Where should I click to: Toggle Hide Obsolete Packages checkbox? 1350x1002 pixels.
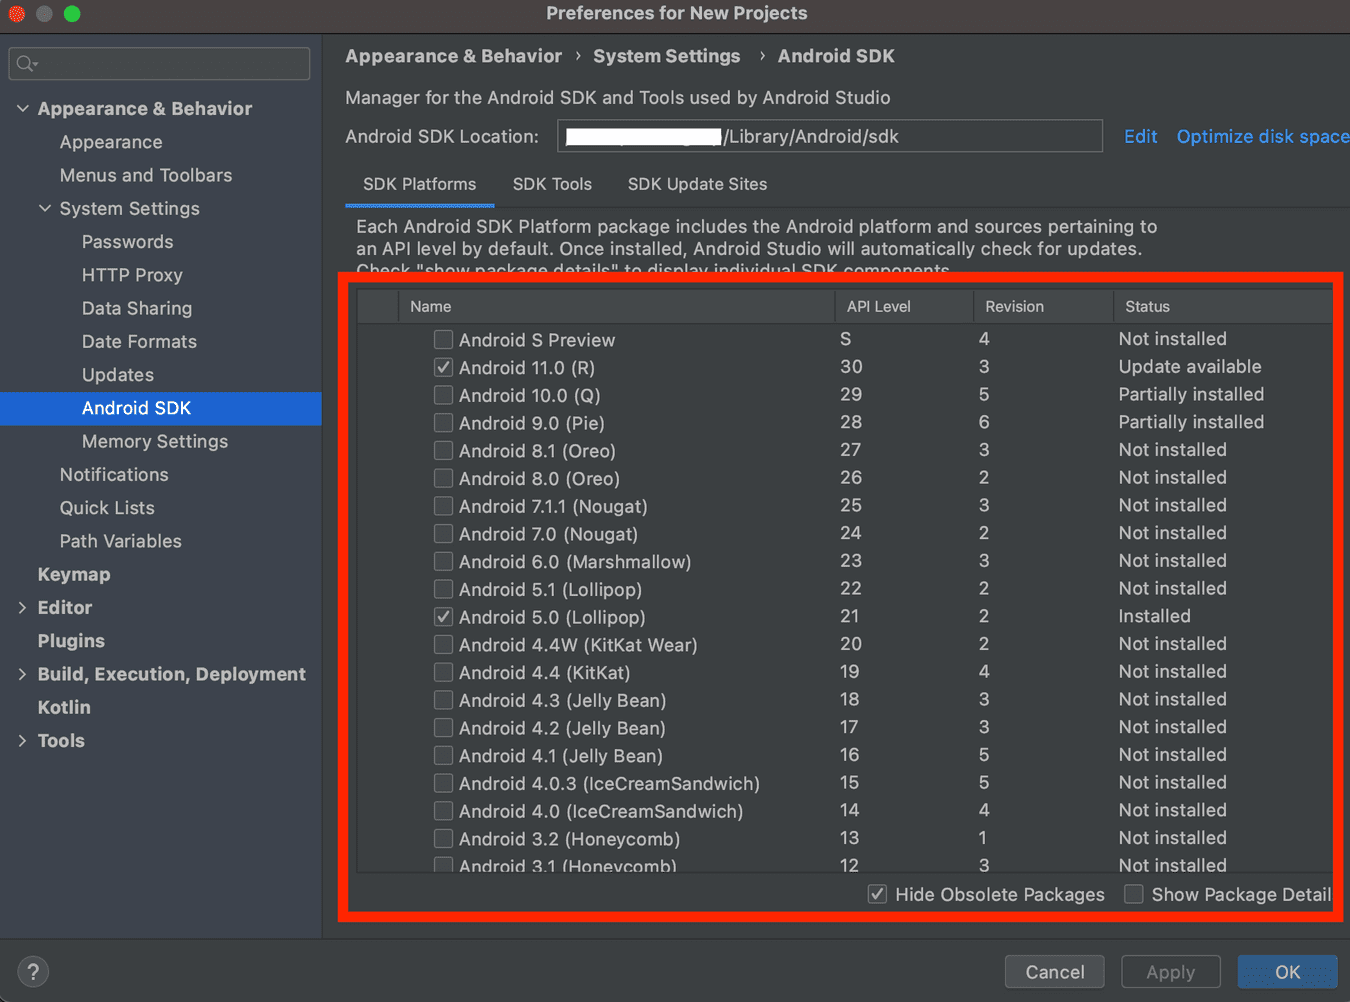coord(877,894)
